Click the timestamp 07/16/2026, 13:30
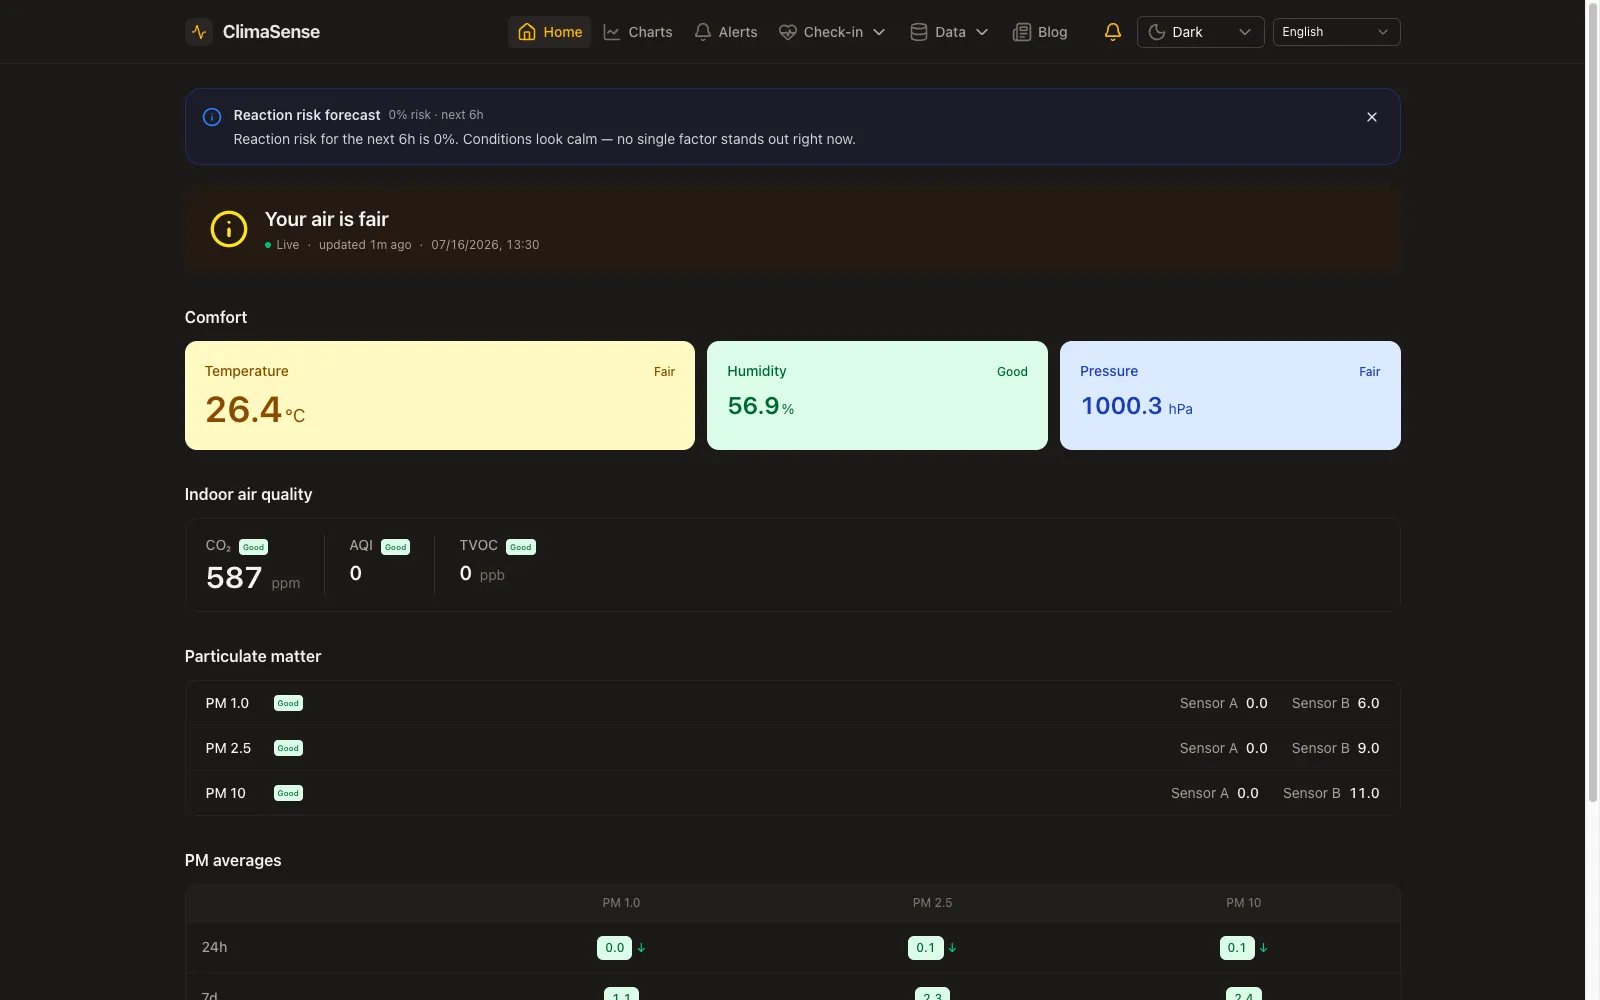The height and width of the screenshot is (1000, 1600). coord(485,245)
